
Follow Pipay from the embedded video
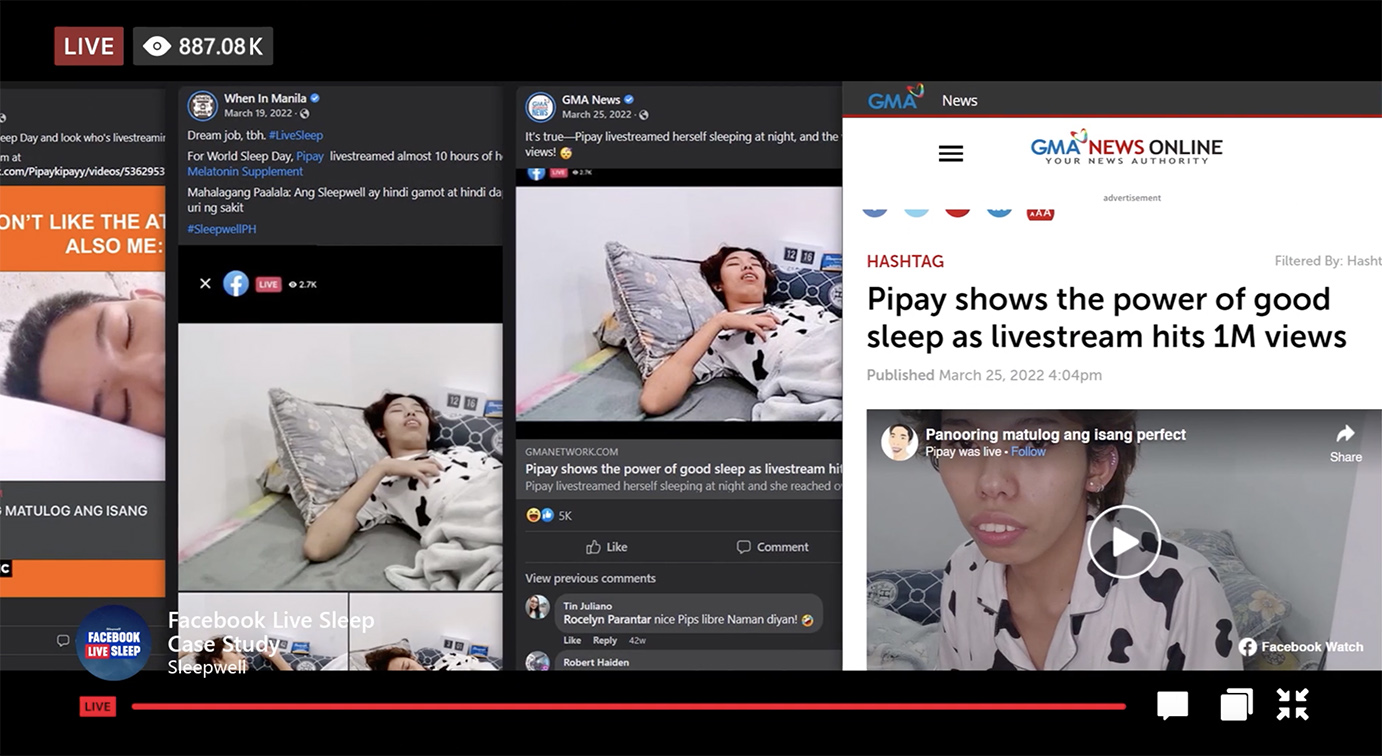click(x=1028, y=451)
